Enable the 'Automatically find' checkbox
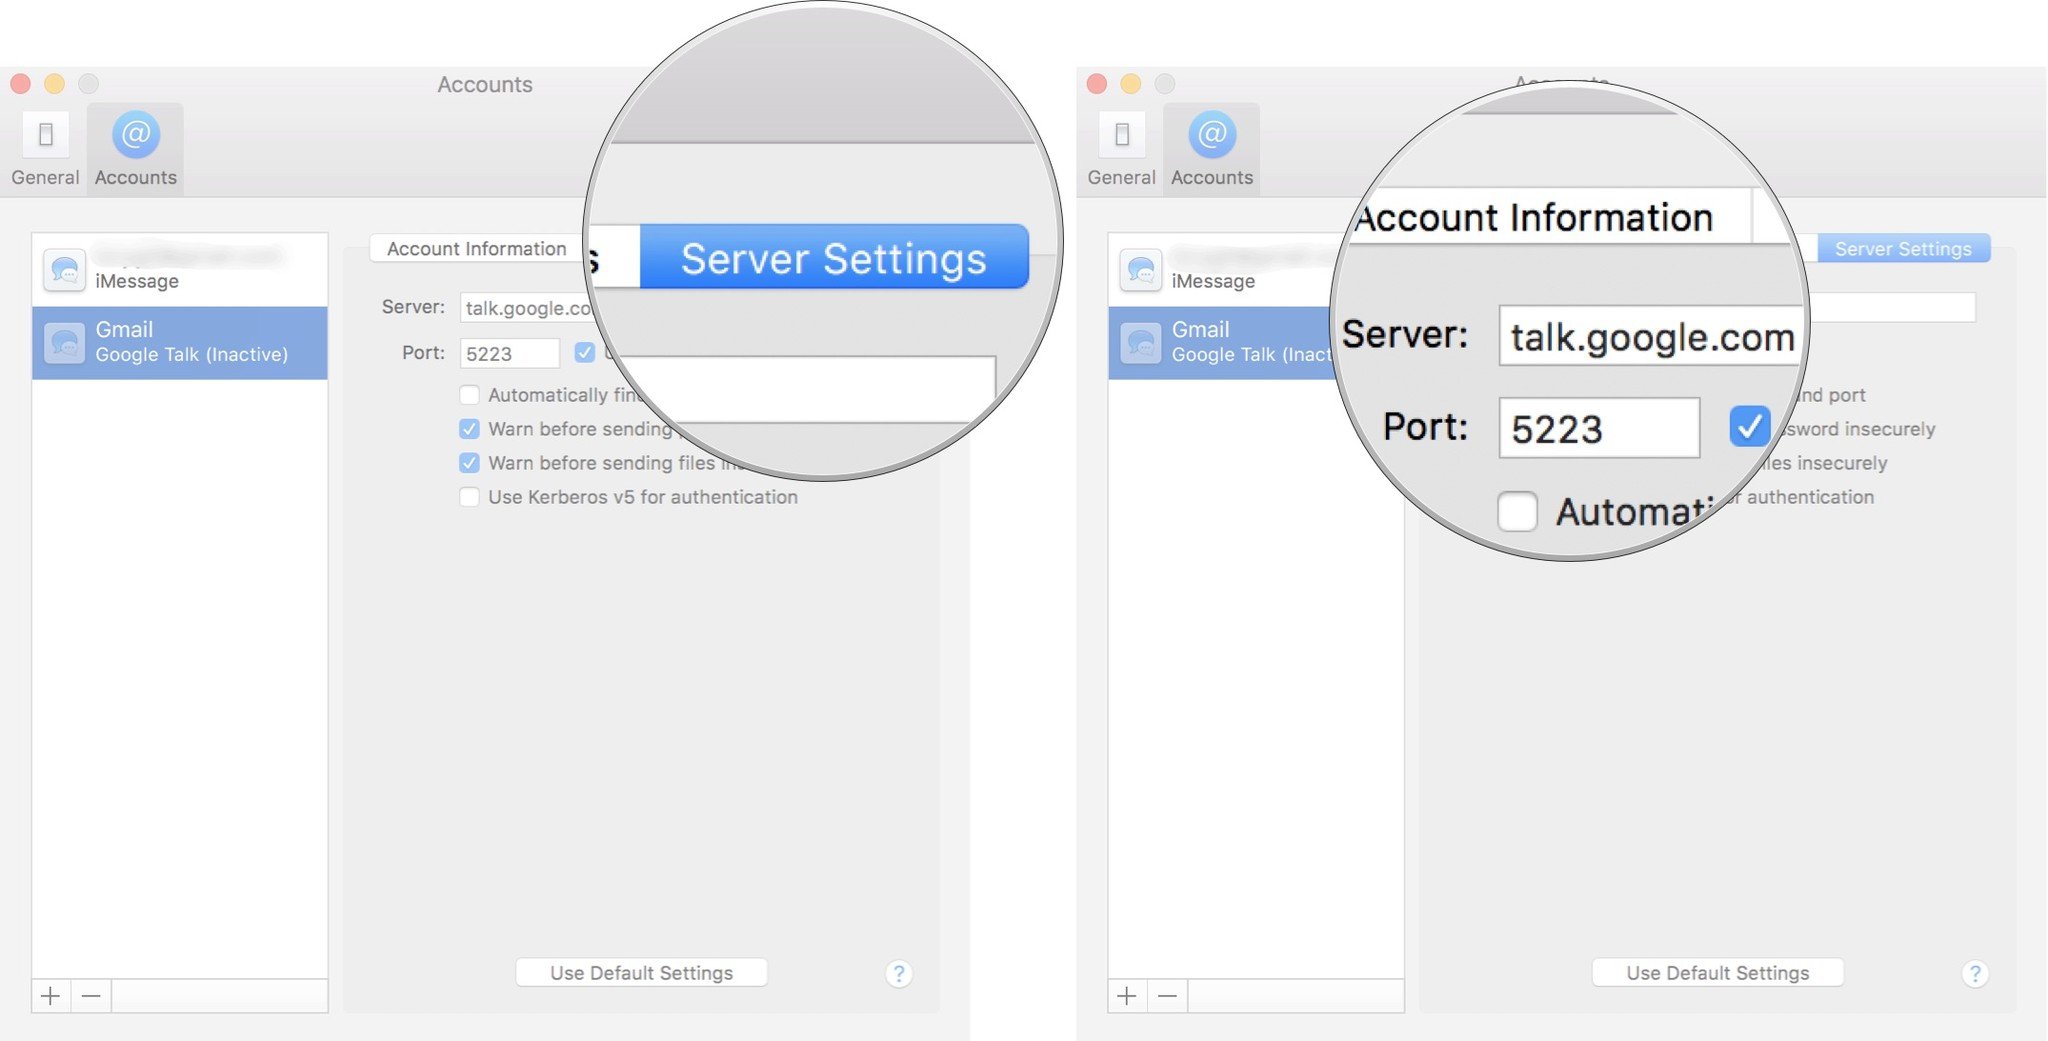This screenshot has width=2048, height=1041. coord(469,395)
